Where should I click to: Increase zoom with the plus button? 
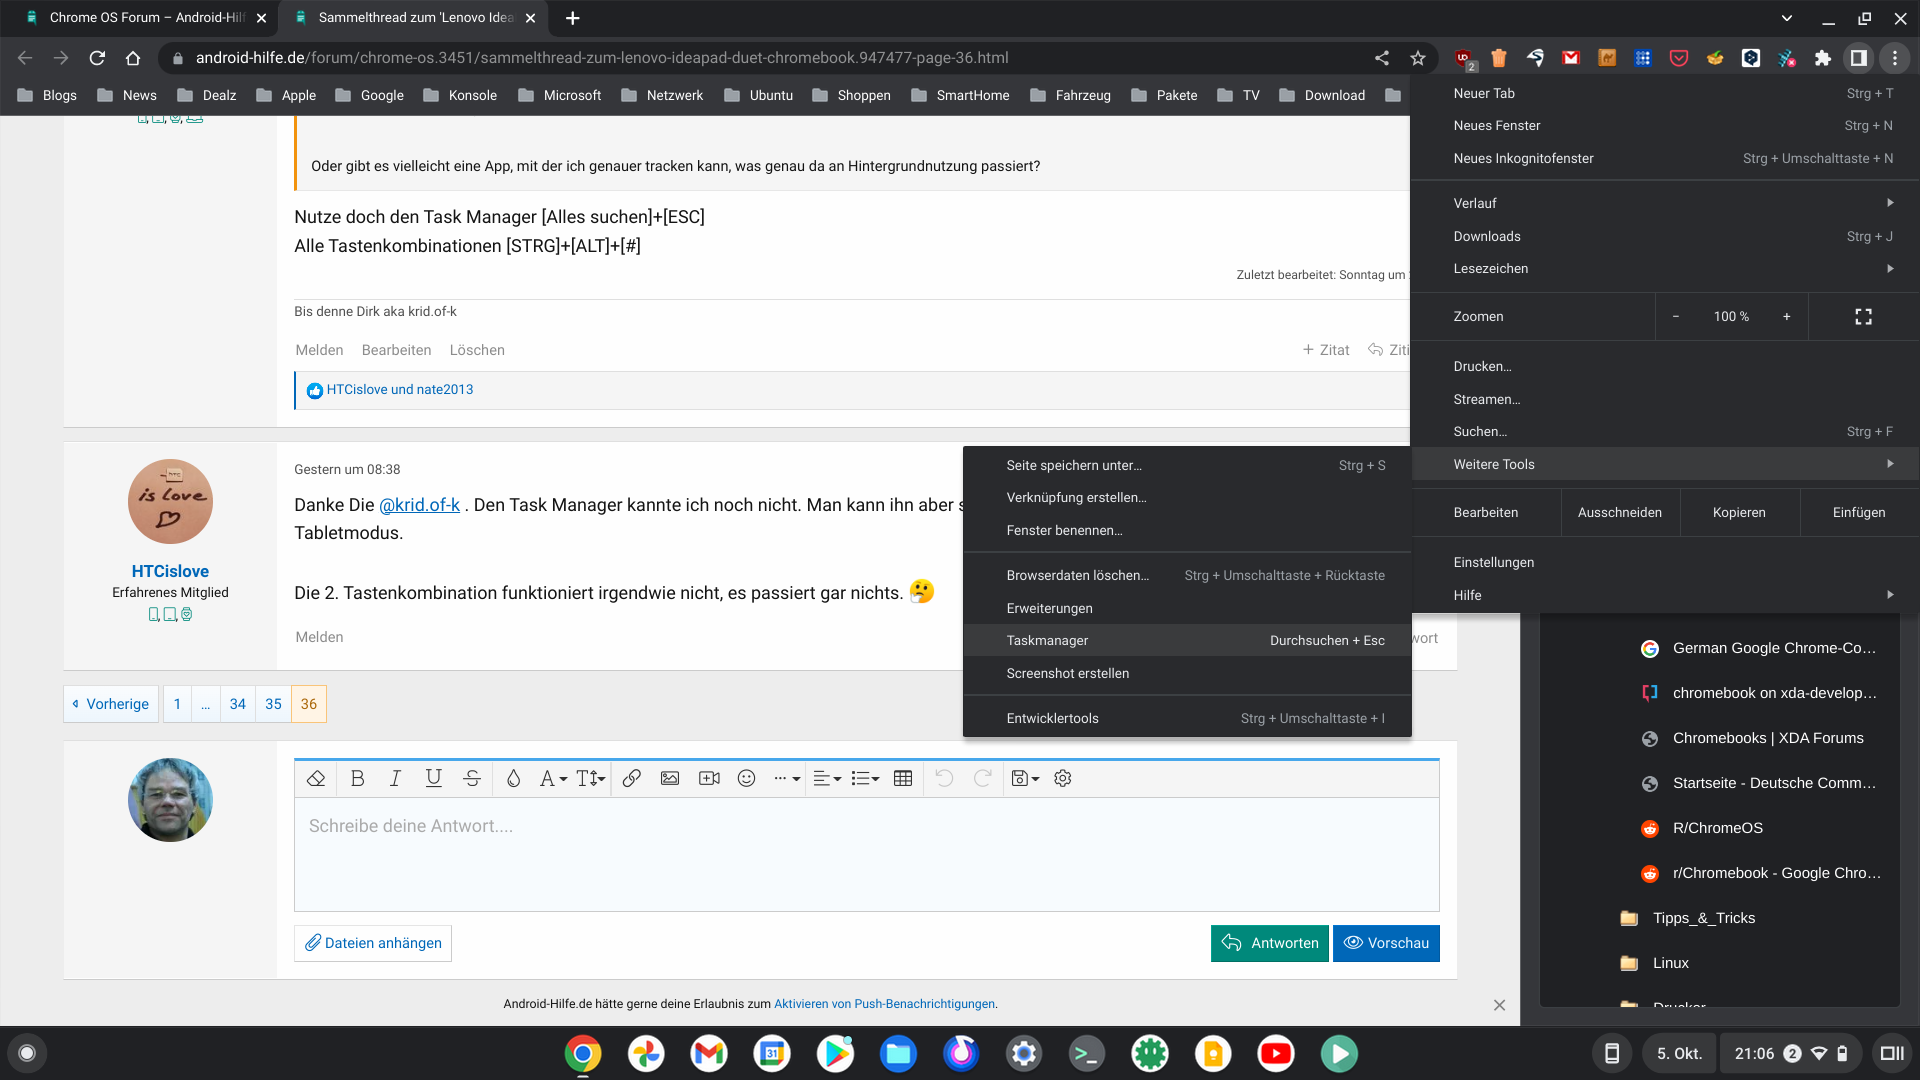coord(1786,317)
